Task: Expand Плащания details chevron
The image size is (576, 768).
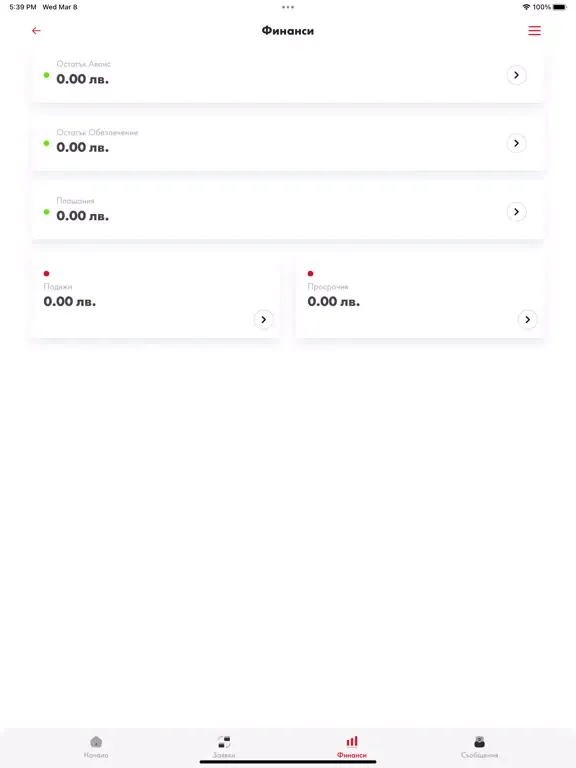Action: pos(516,212)
